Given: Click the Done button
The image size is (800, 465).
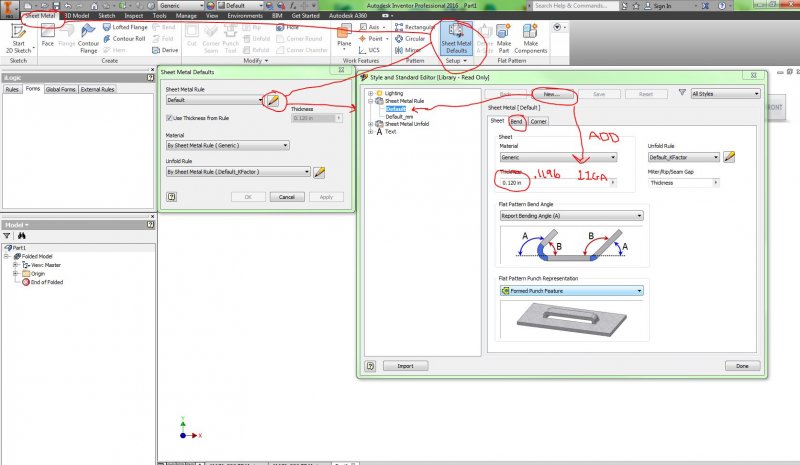Looking at the screenshot, I should (x=742, y=366).
